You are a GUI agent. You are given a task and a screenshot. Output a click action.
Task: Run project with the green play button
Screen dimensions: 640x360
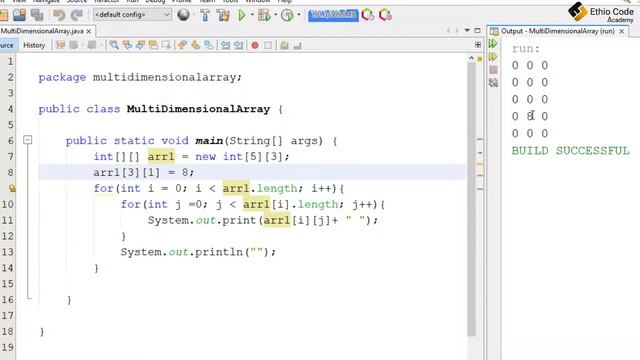(x=242, y=16)
